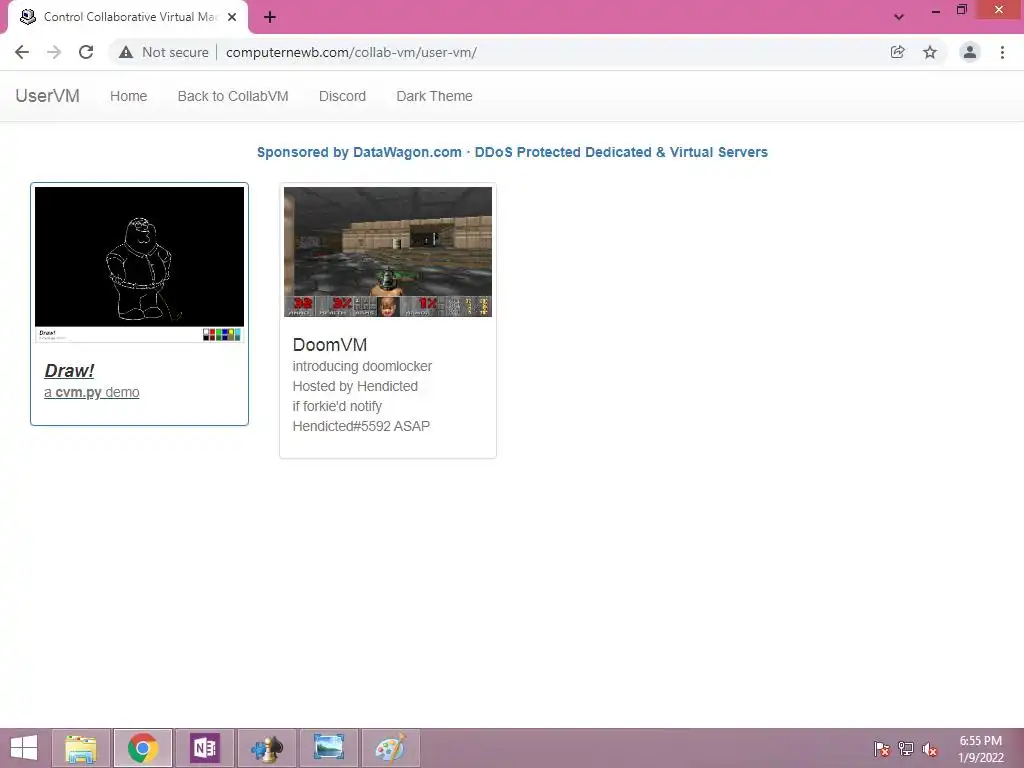Minimize the Chrome window
The width and height of the screenshot is (1024, 768).
pos(936,11)
